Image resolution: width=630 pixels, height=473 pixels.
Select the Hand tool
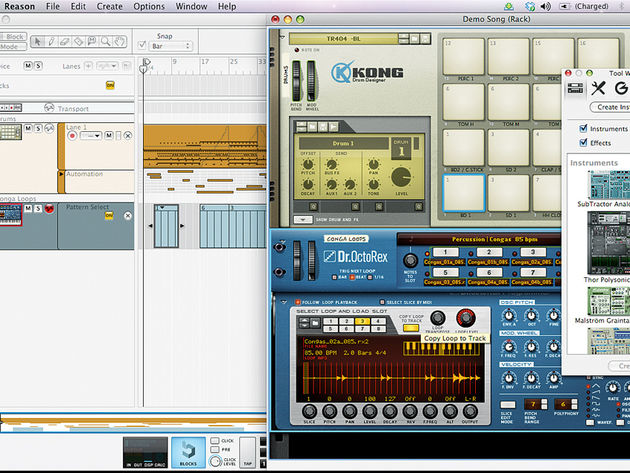pos(119,41)
